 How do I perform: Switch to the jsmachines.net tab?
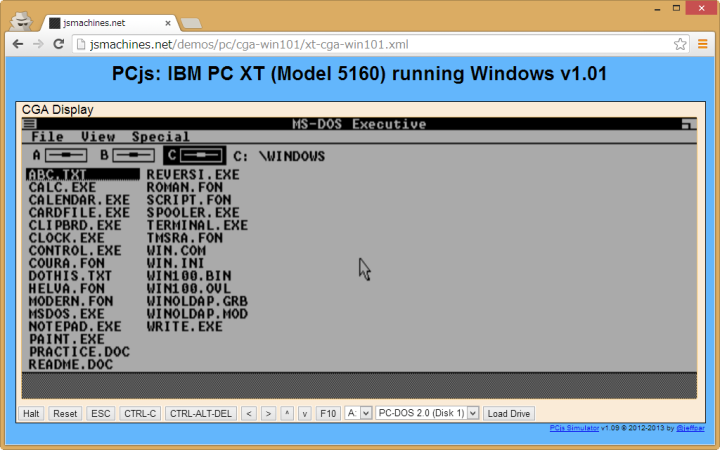(109, 23)
